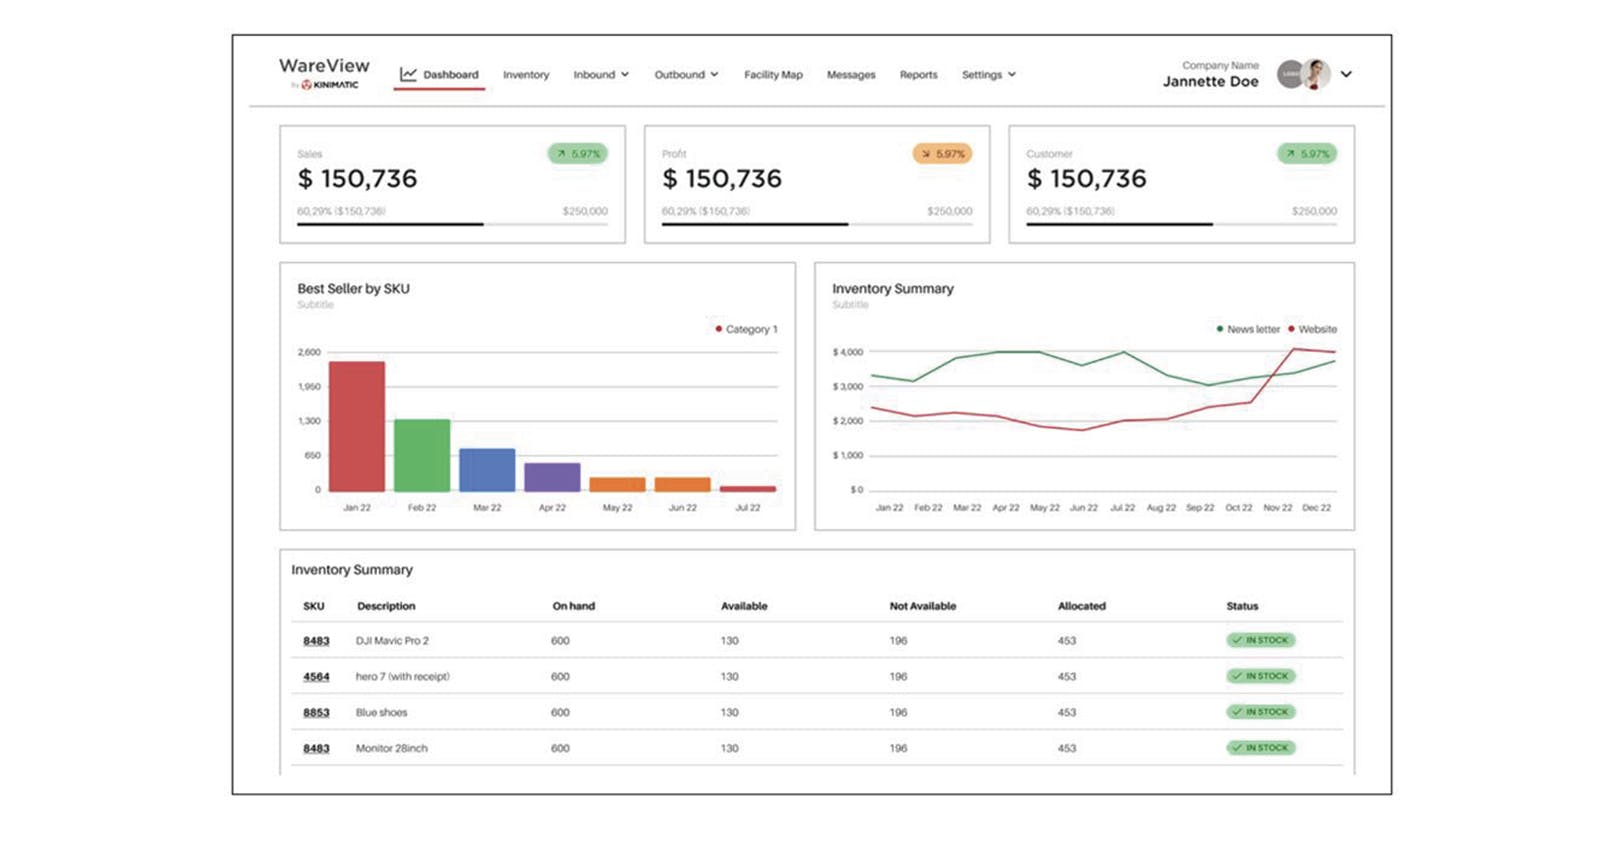The height and width of the screenshot is (848, 1620).
Task: Click In Stock badge for Blue shoes
Action: (1260, 712)
